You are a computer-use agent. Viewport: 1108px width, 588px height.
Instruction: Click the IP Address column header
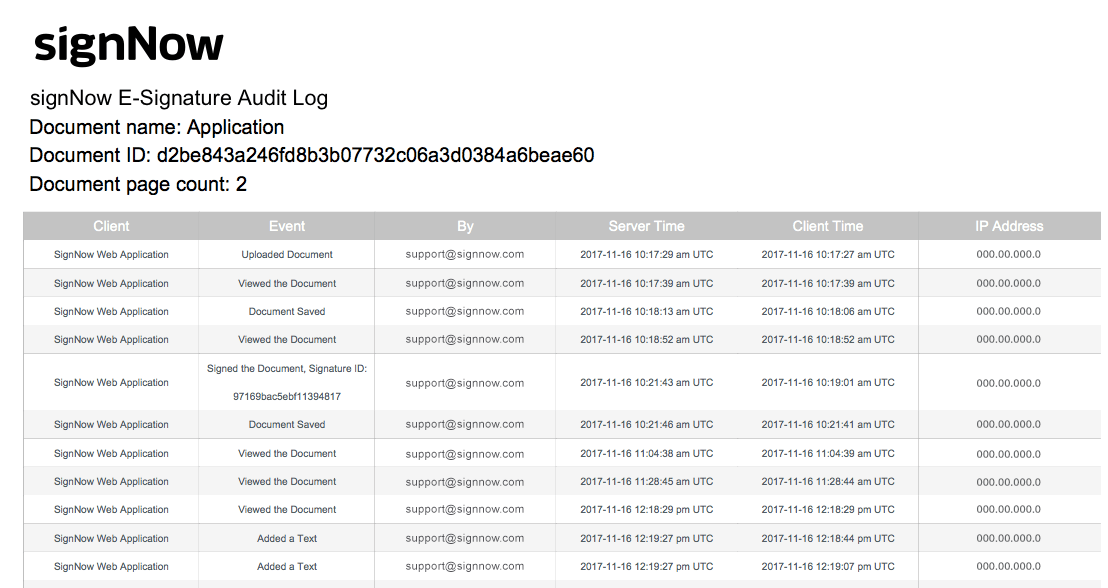1009,226
